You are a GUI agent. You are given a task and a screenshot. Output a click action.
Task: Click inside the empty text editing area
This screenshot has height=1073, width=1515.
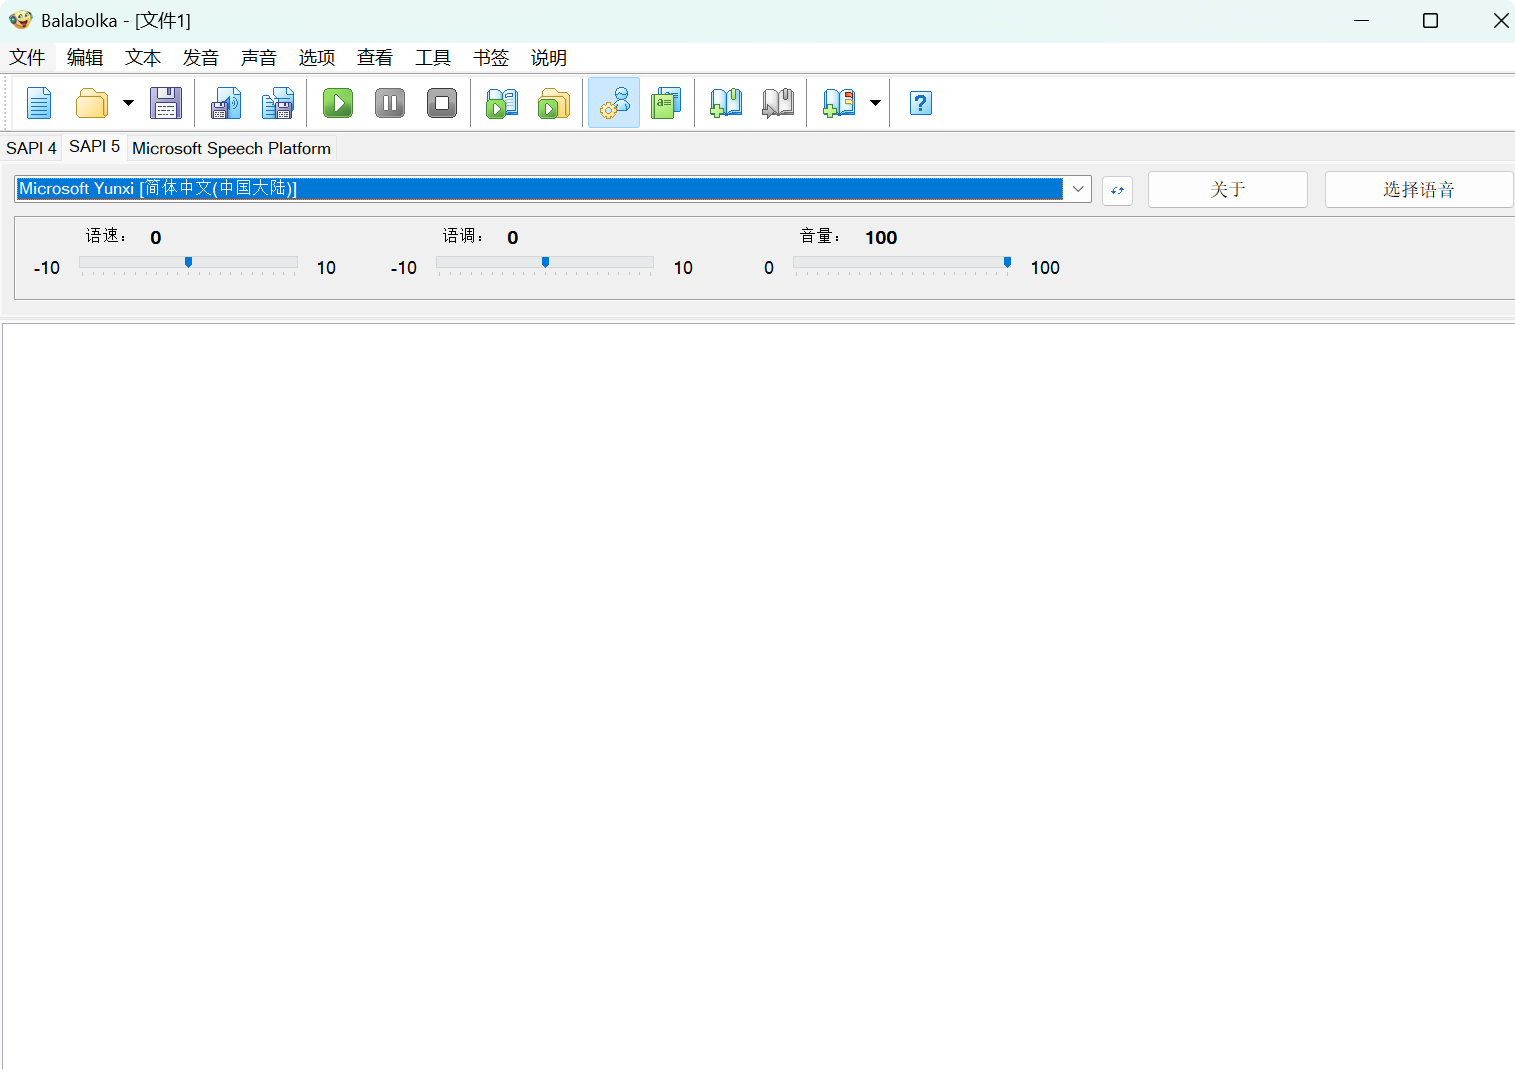(759, 696)
